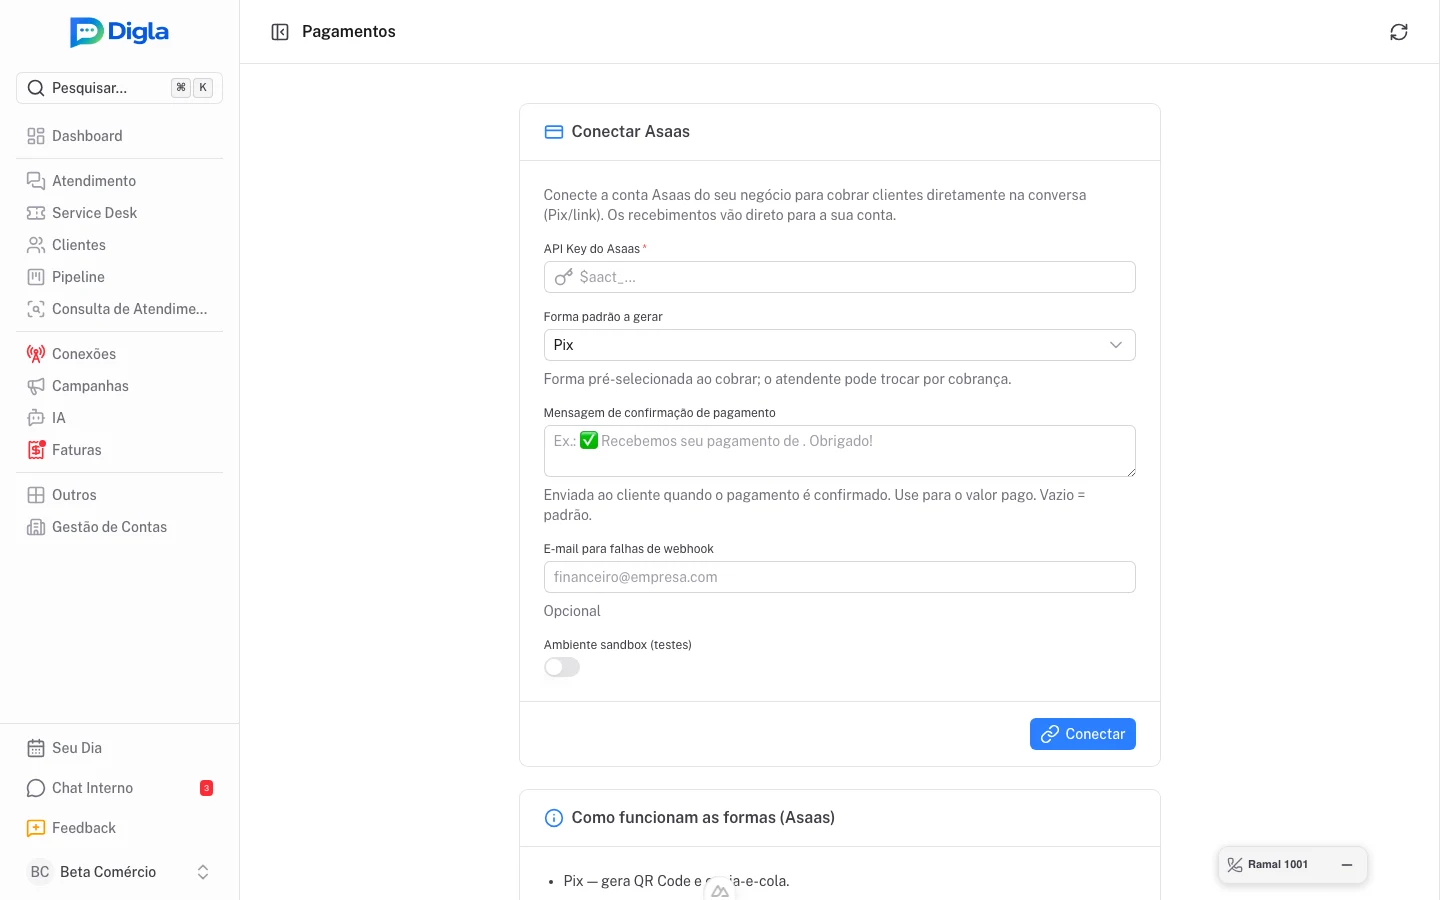Screen dimensions: 1440x900
Task: Click the API Key do Asaas field
Action: tap(839, 277)
